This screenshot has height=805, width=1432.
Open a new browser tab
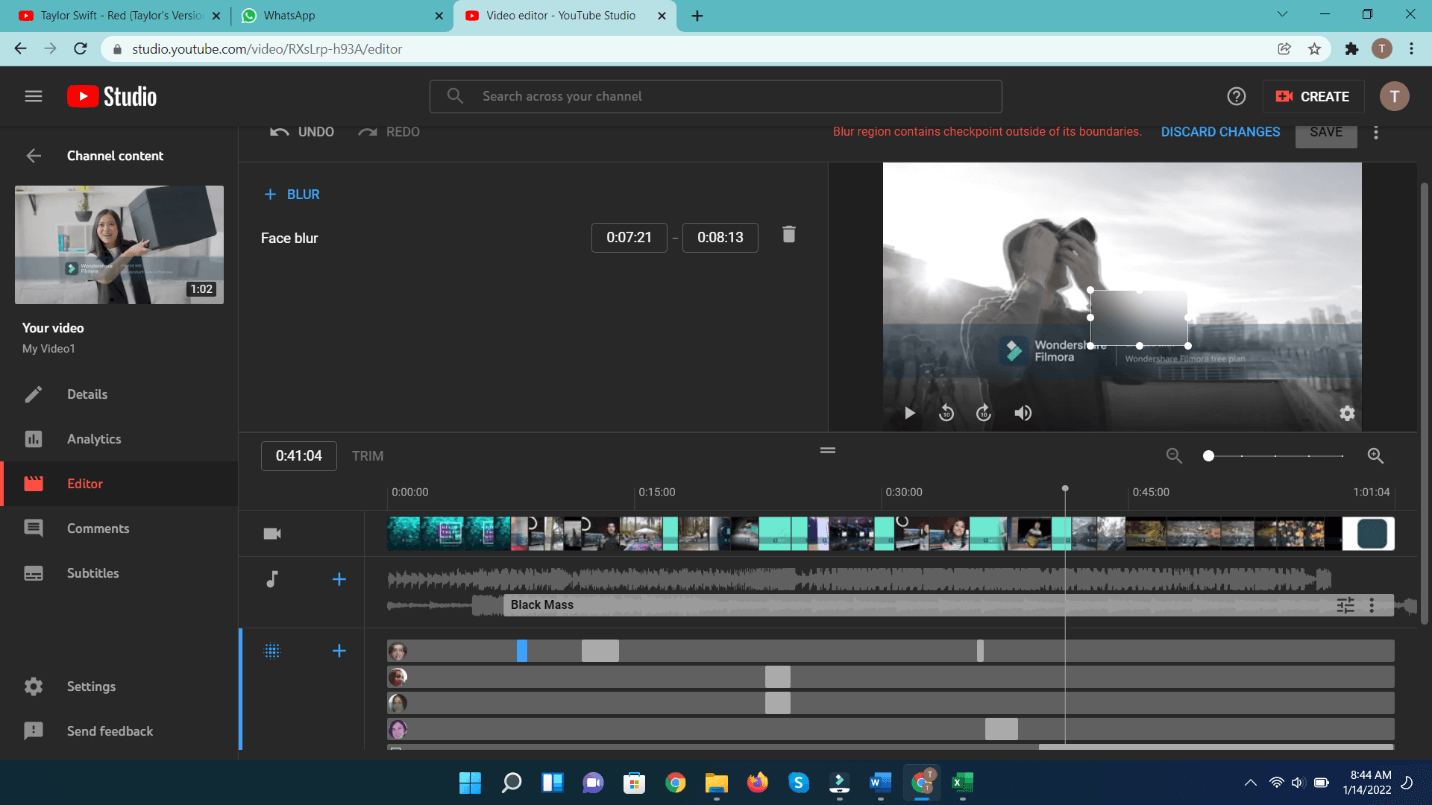[697, 16]
